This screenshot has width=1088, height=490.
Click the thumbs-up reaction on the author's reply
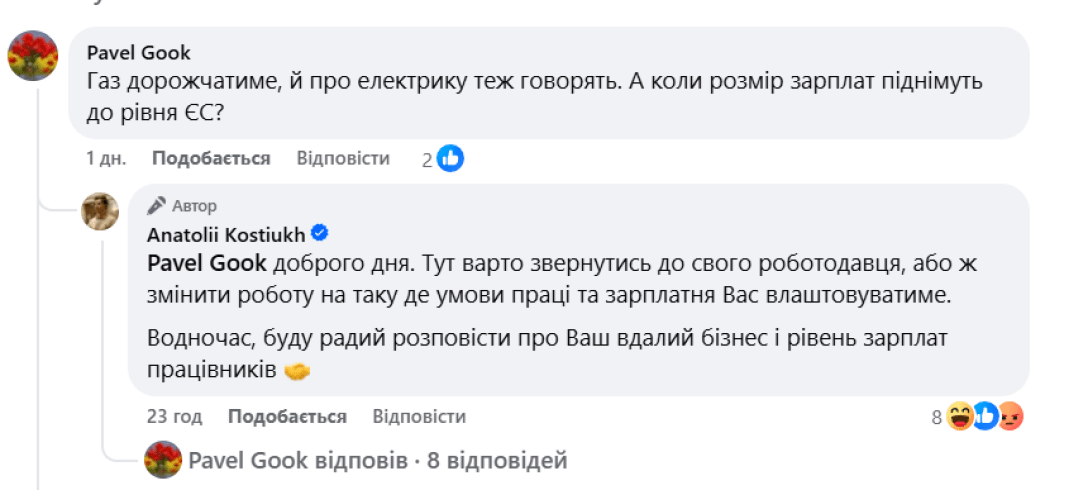(986, 417)
